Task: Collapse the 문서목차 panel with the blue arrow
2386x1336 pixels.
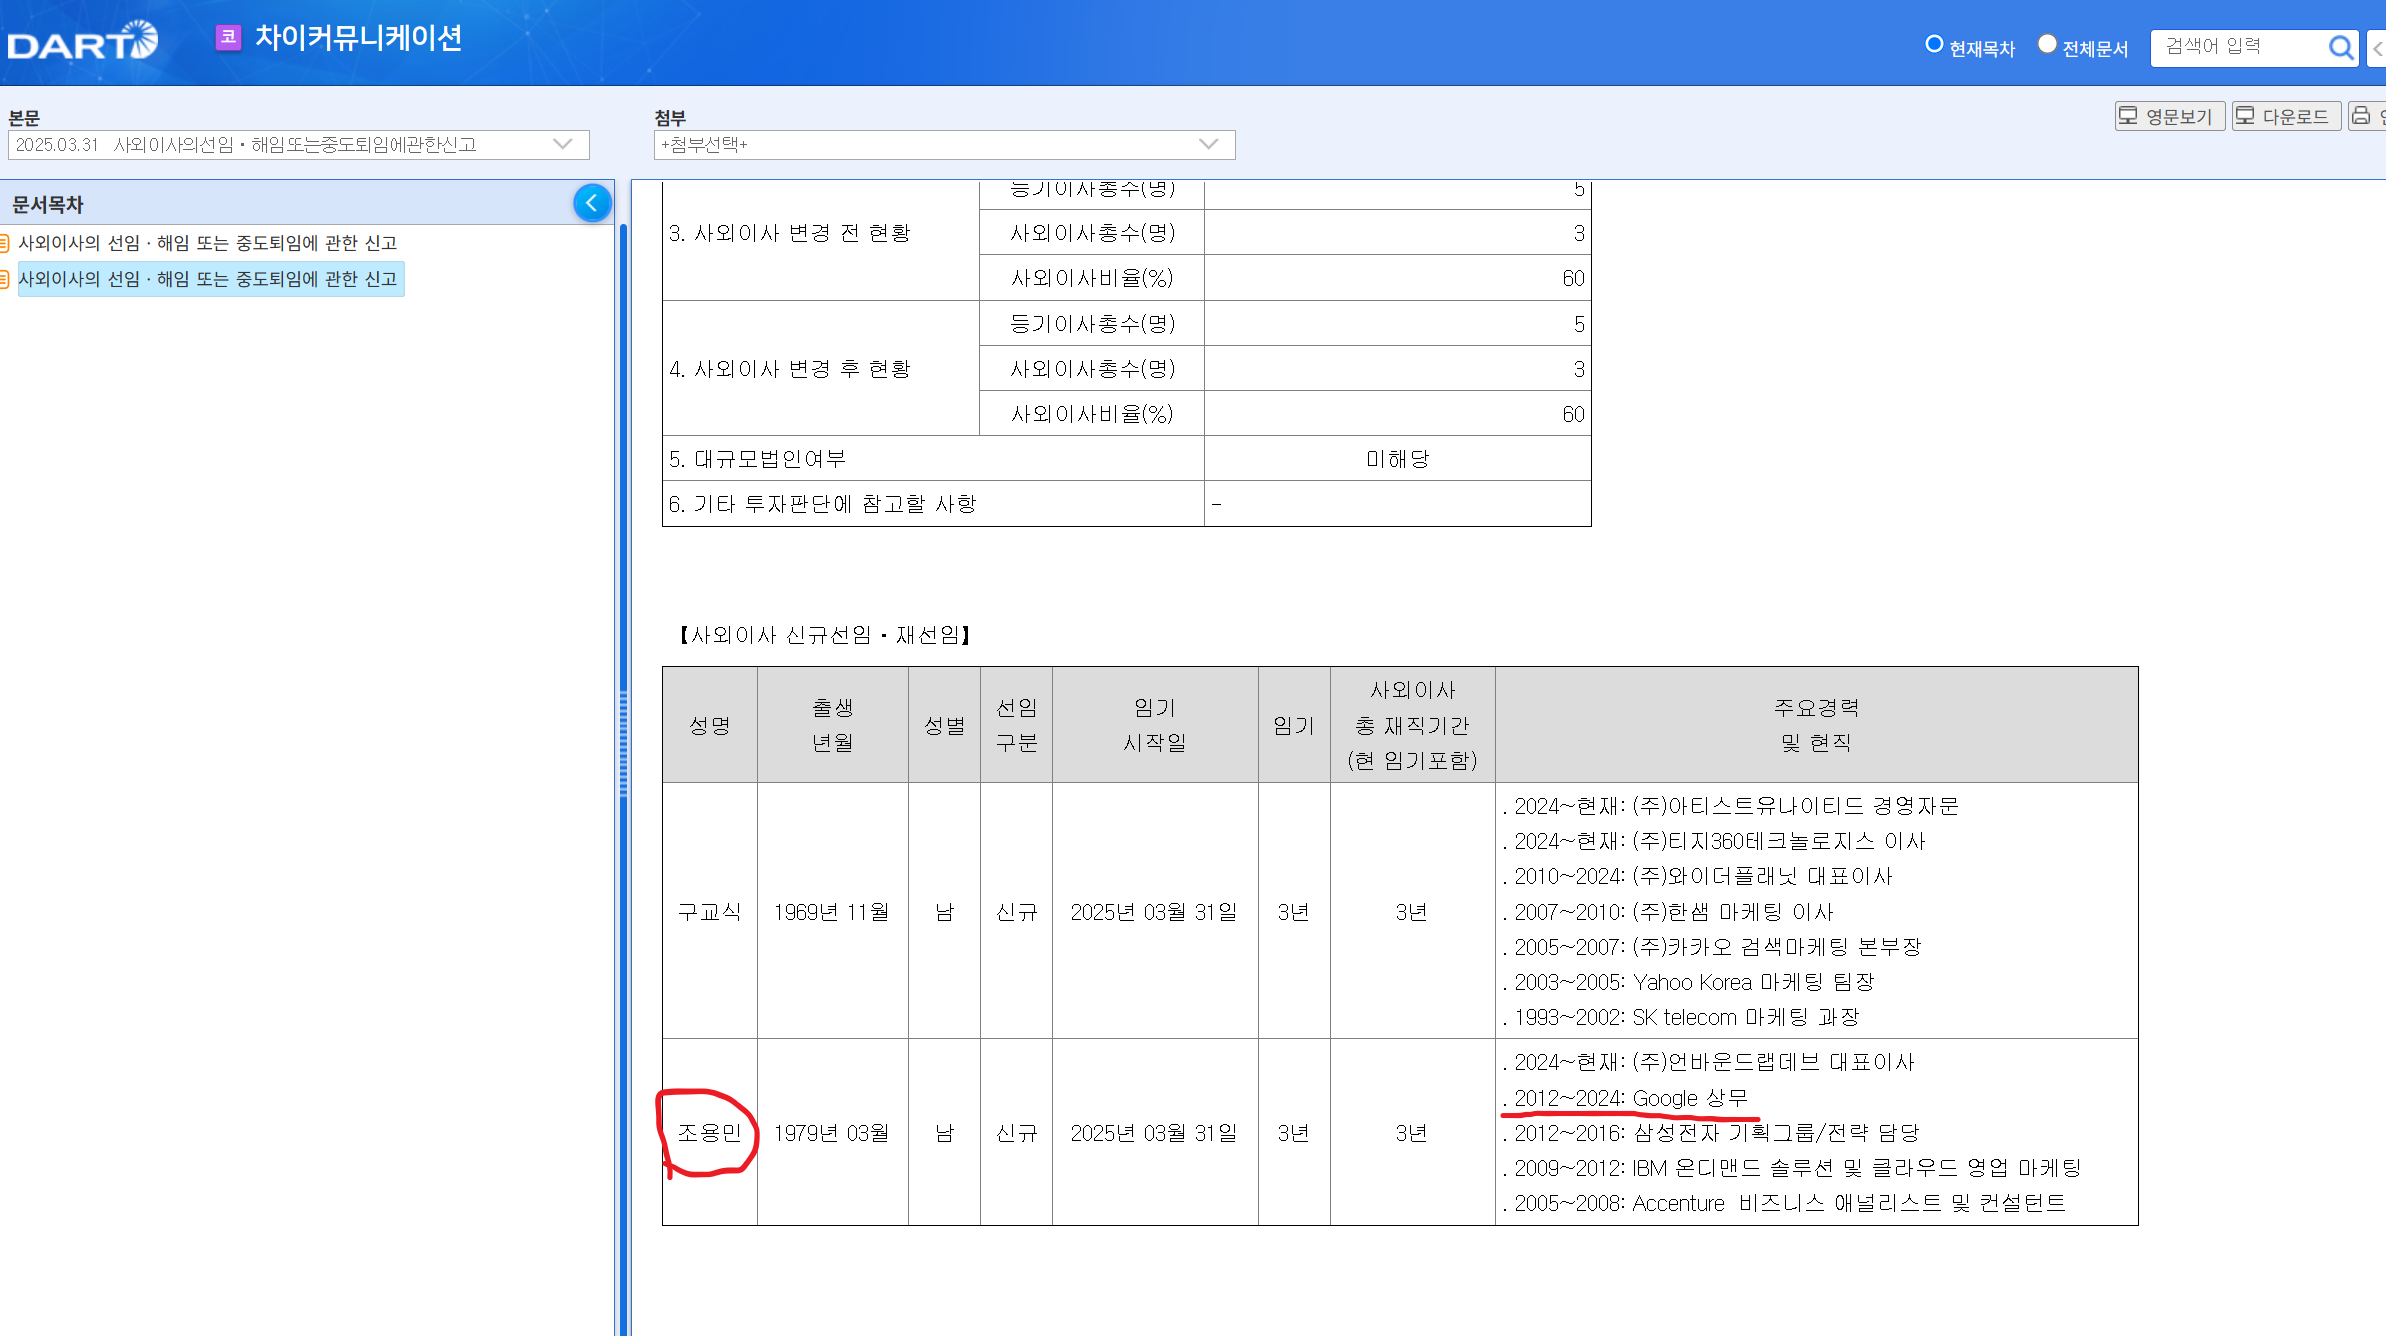Action: click(592, 203)
